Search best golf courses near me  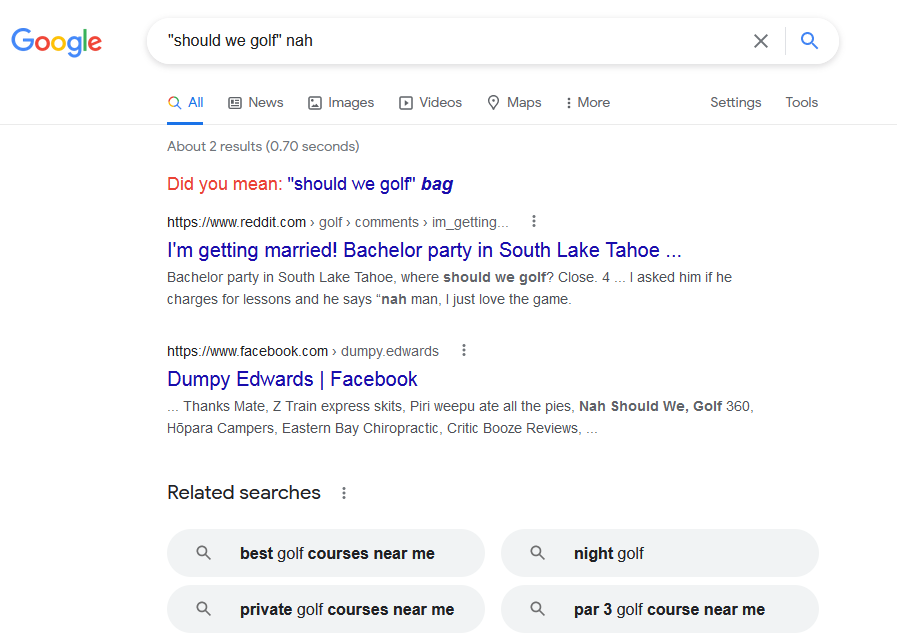tap(326, 553)
